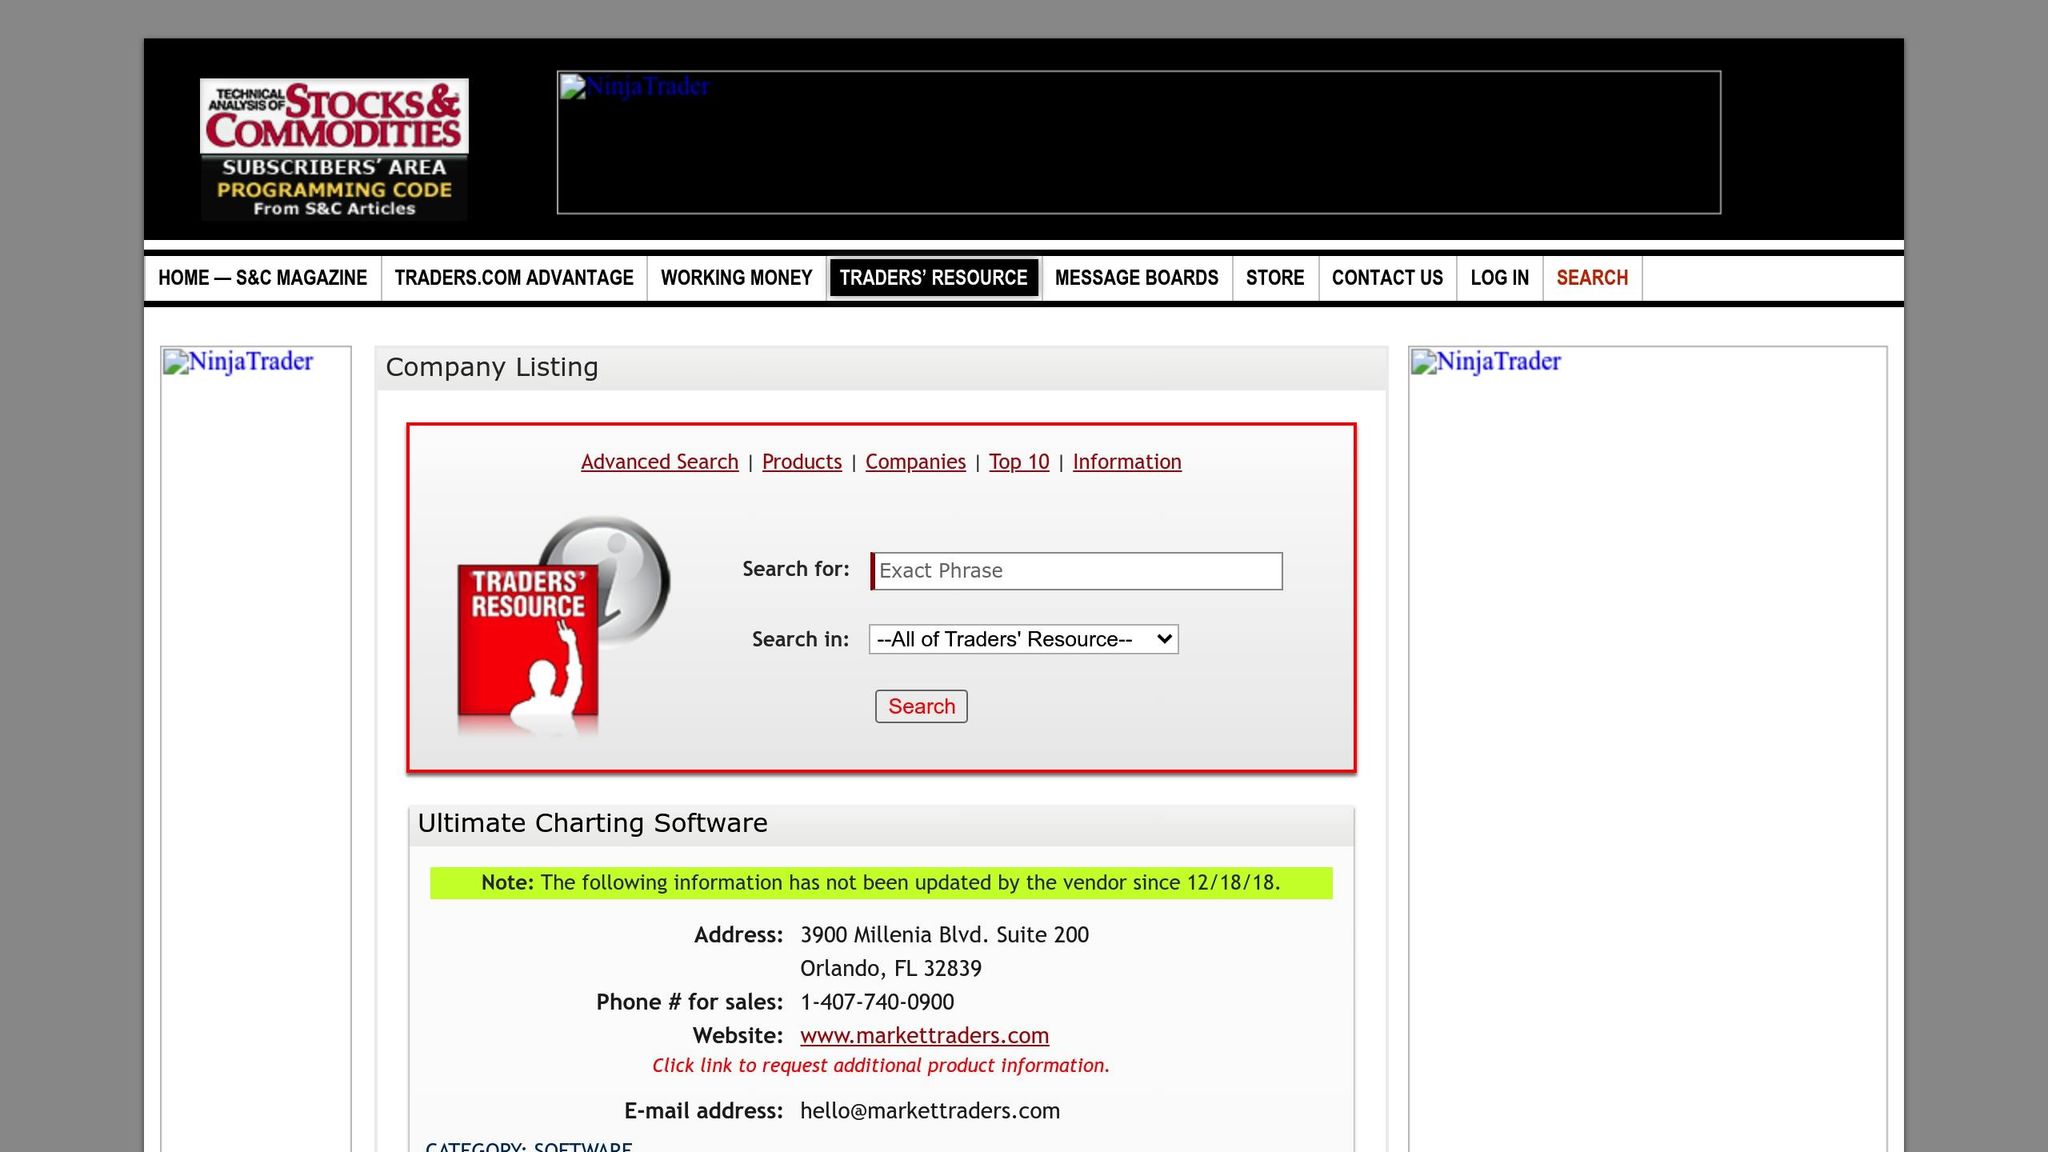
Task: Click the NinjaTrader banner in the header
Action: click(x=1138, y=142)
